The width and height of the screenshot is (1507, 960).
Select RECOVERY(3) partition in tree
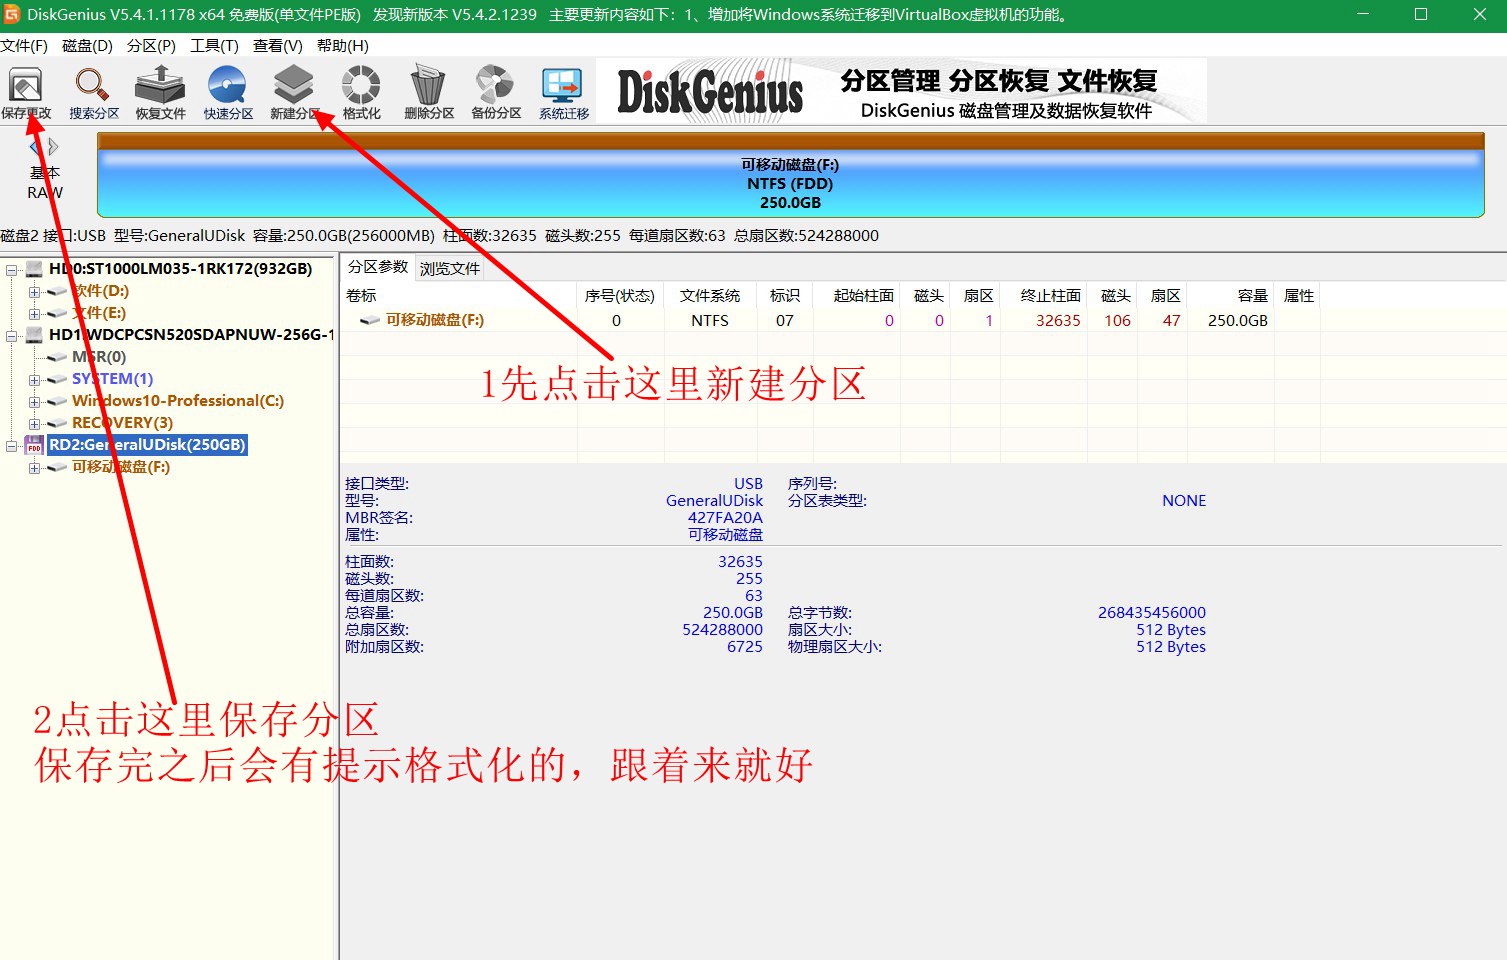(x=122, y=423)
